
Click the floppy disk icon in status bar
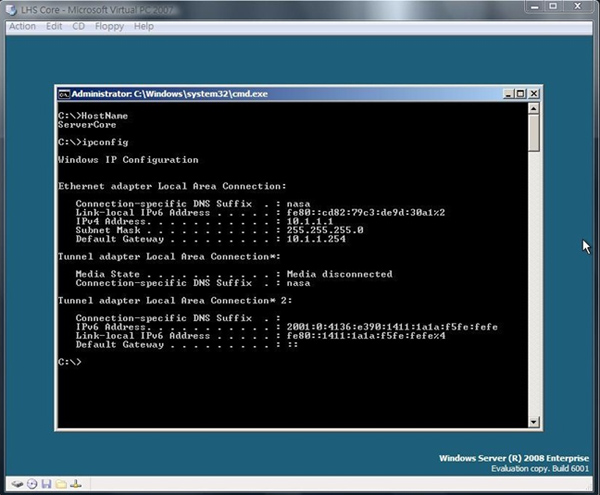(46, 485)
